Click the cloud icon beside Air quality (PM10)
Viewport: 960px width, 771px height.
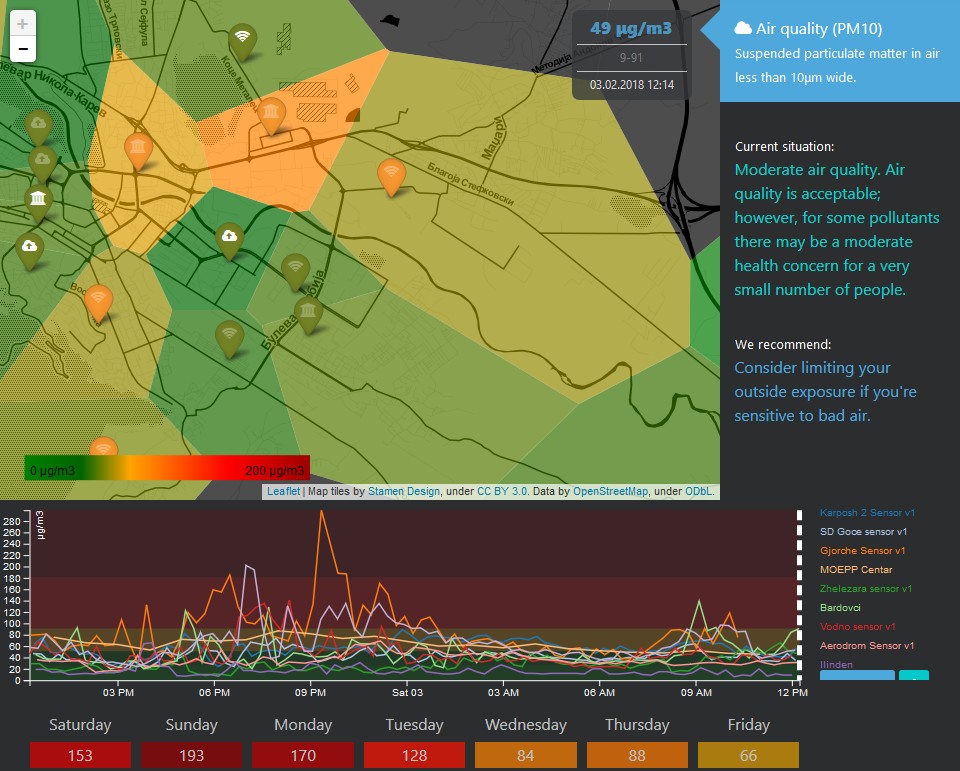tap(743, 28)
